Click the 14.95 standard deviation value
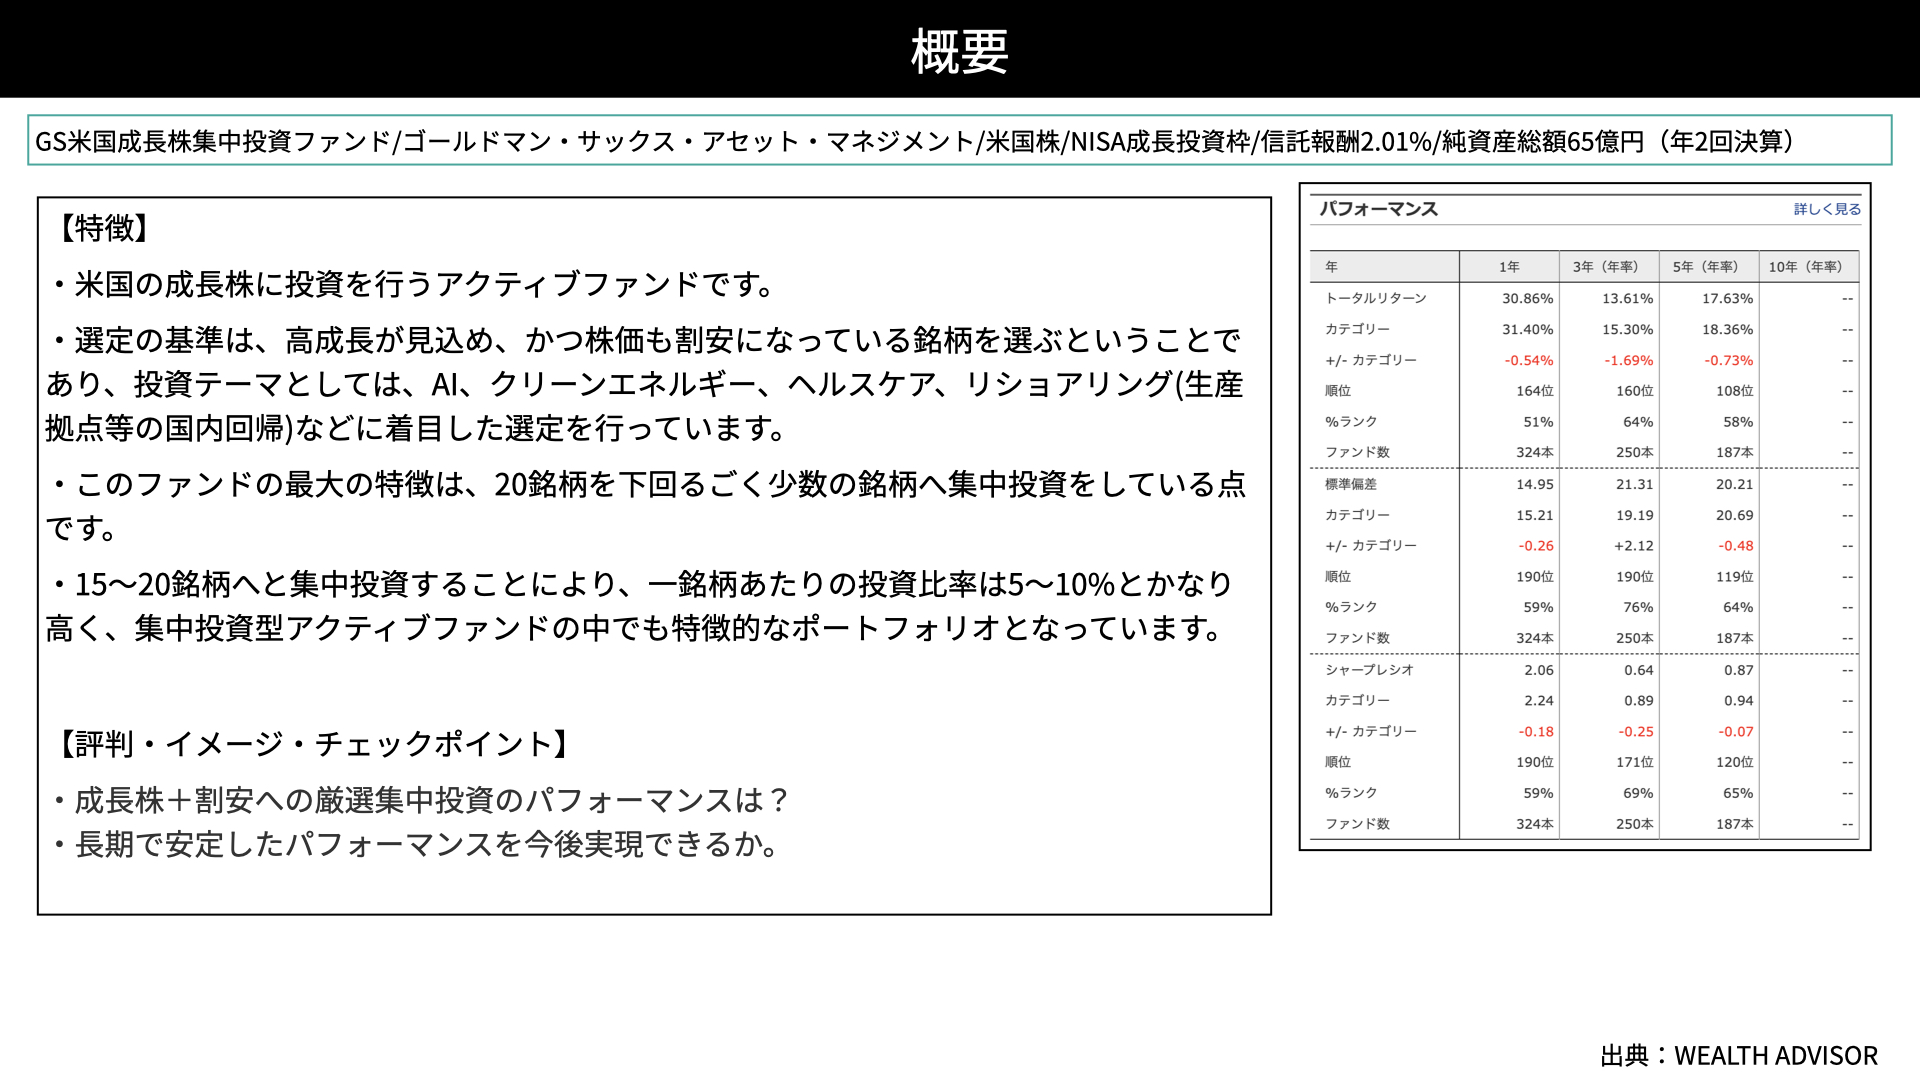This screenshot has height=1080, width=1920. (1535, 484)
